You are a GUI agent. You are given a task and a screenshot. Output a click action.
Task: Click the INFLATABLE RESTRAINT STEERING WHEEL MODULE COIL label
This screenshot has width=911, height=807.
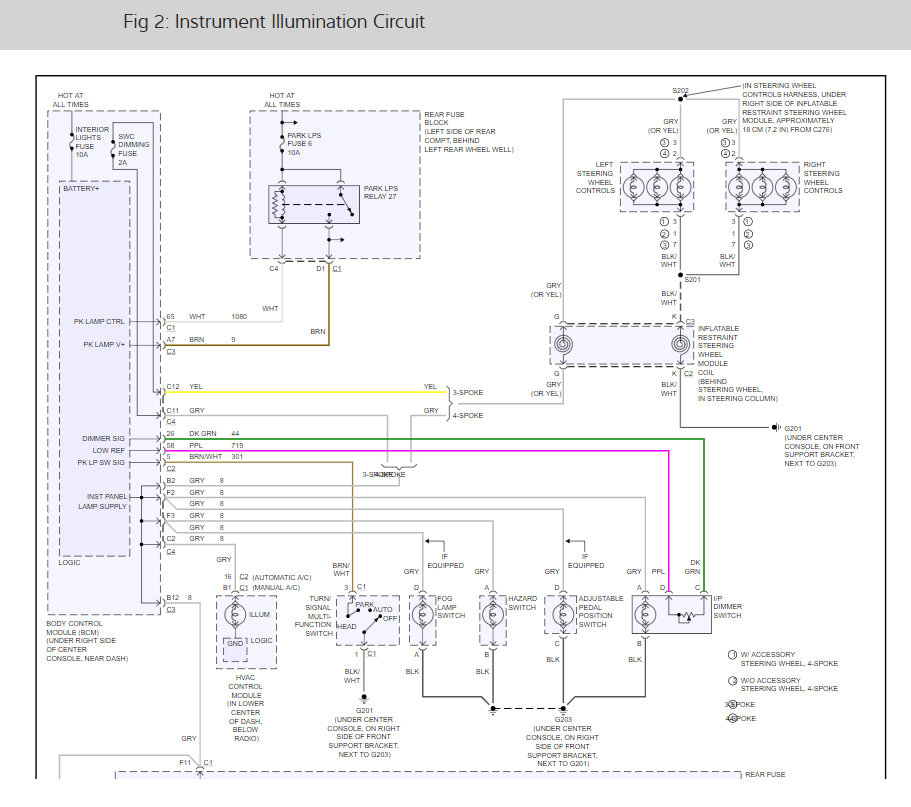pos(719,350)
